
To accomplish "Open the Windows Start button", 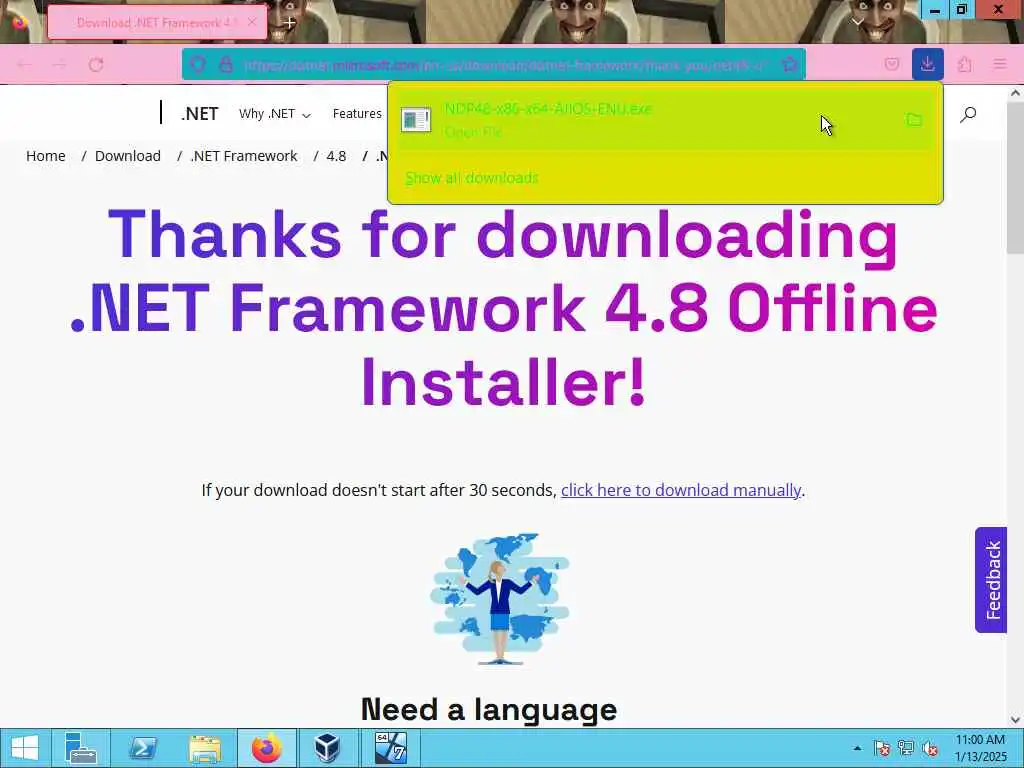I will click(x=25, y=748).
